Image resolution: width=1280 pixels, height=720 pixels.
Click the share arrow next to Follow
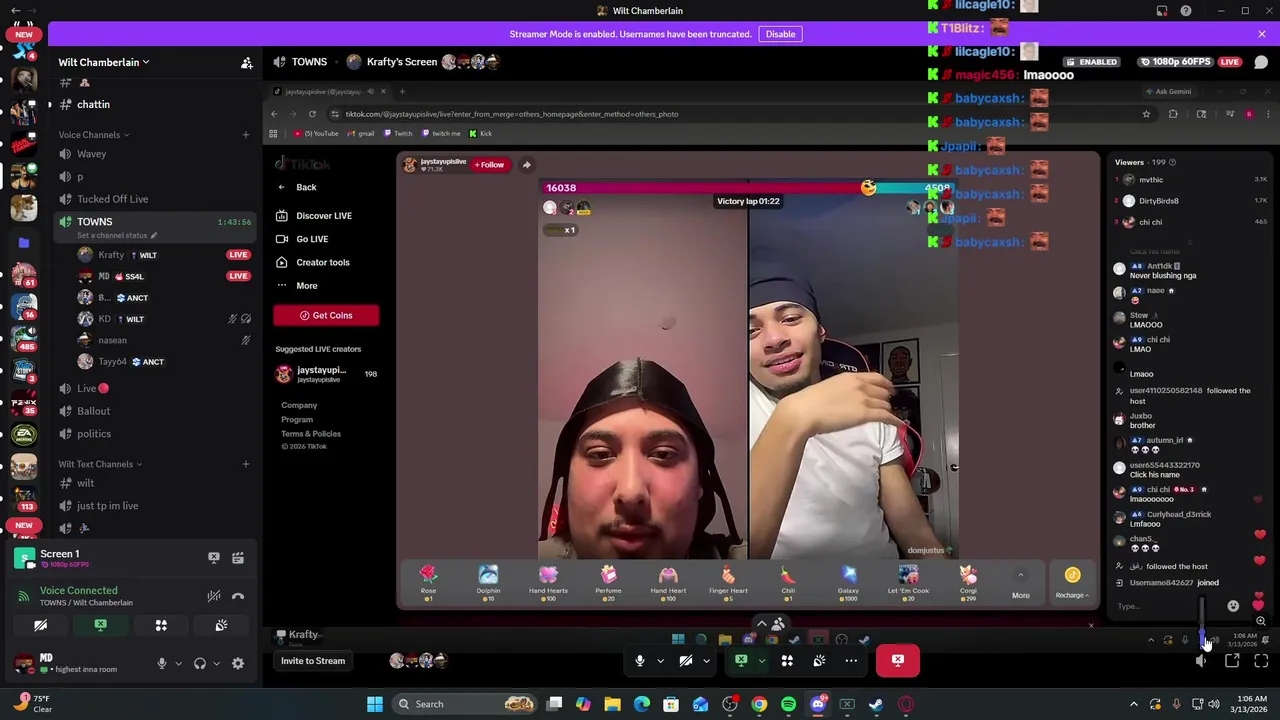[x=527, y=165]
